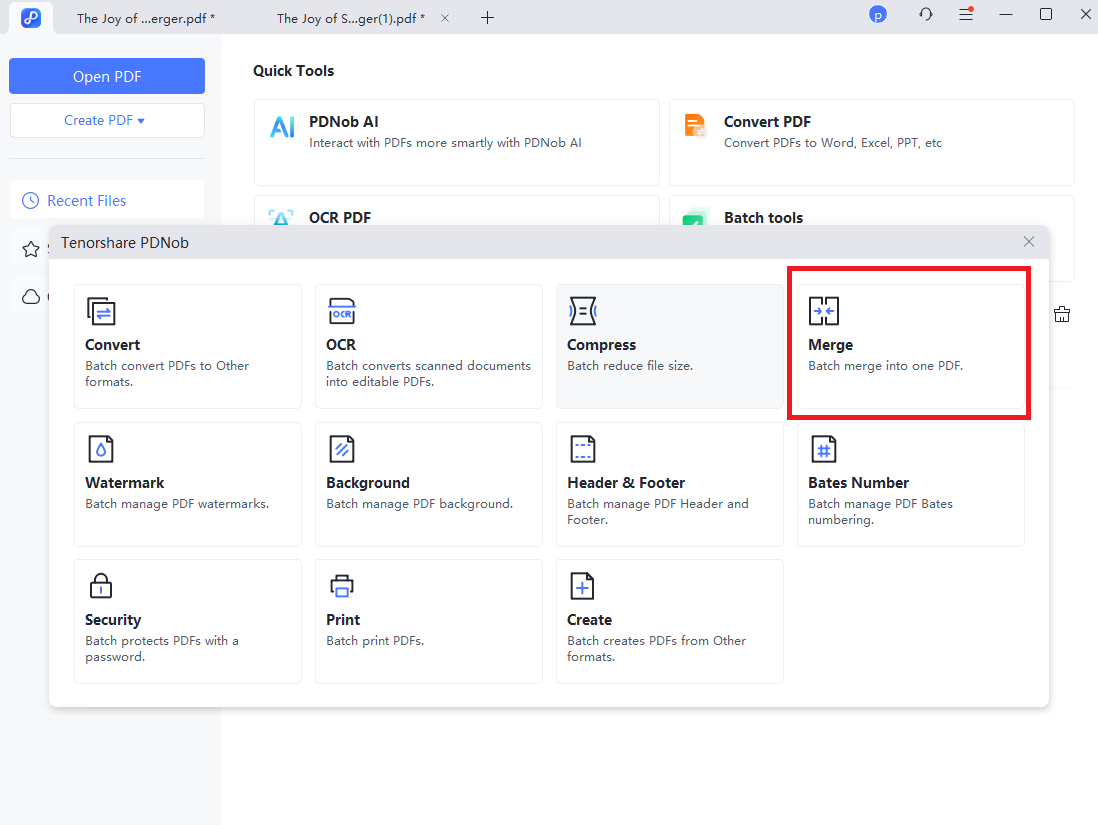Close the 'The Joy of S...ger(1).pdf' tab
Screen dimensions: 1098x825
click(x=445, y=18)
